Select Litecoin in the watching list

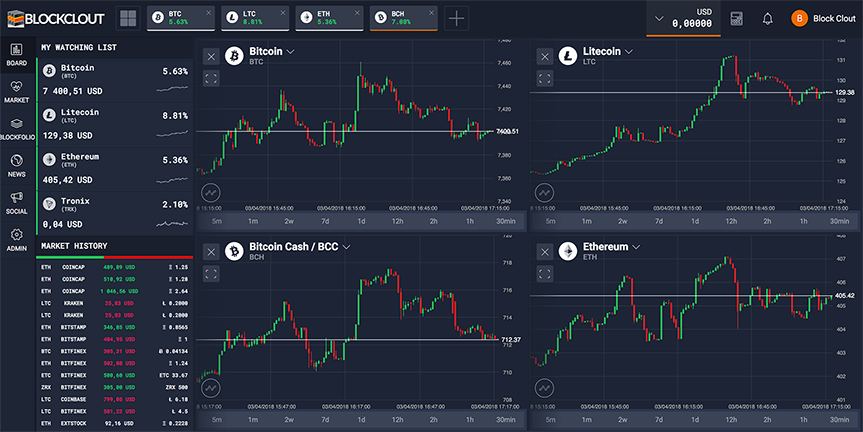115,124
